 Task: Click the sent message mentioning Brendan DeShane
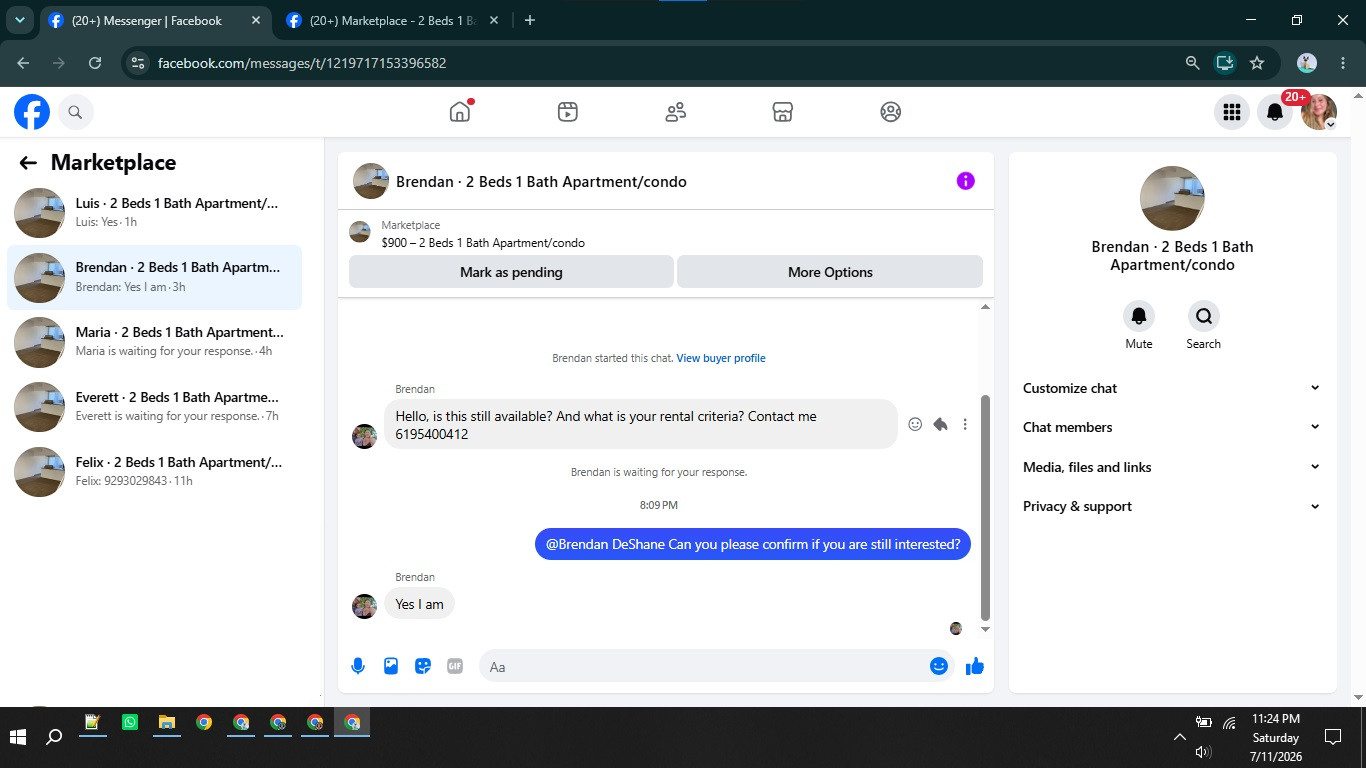(753, 544)
